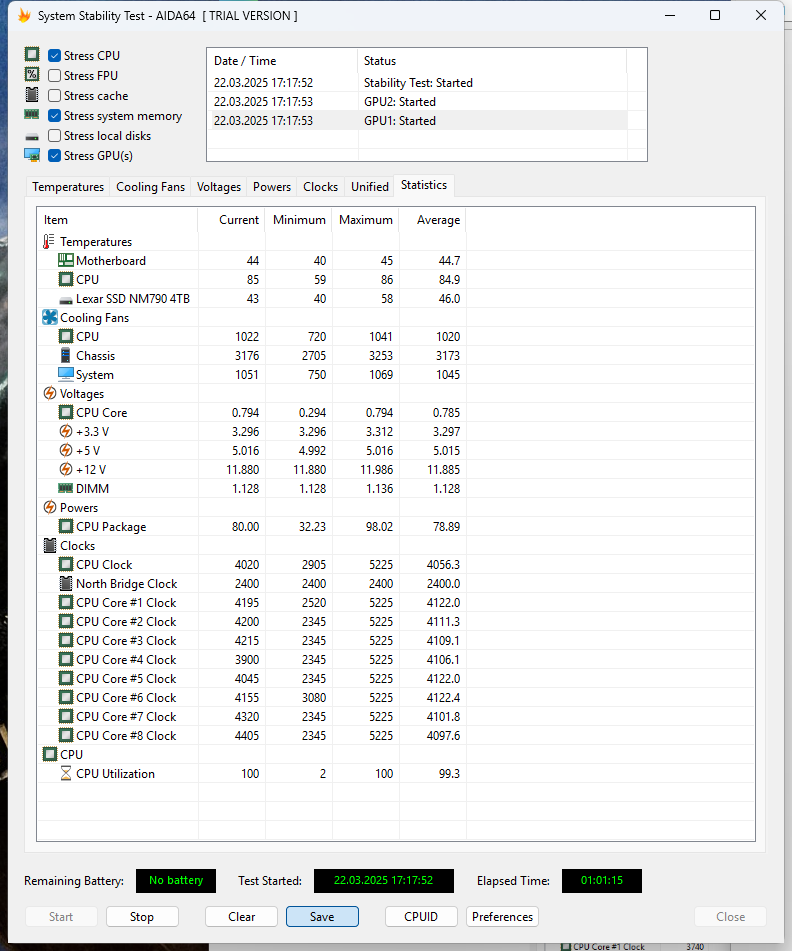The image size is (792, 951).
Task: Disable the Stress CPU checkbox
Action: [x=55, y=56]
